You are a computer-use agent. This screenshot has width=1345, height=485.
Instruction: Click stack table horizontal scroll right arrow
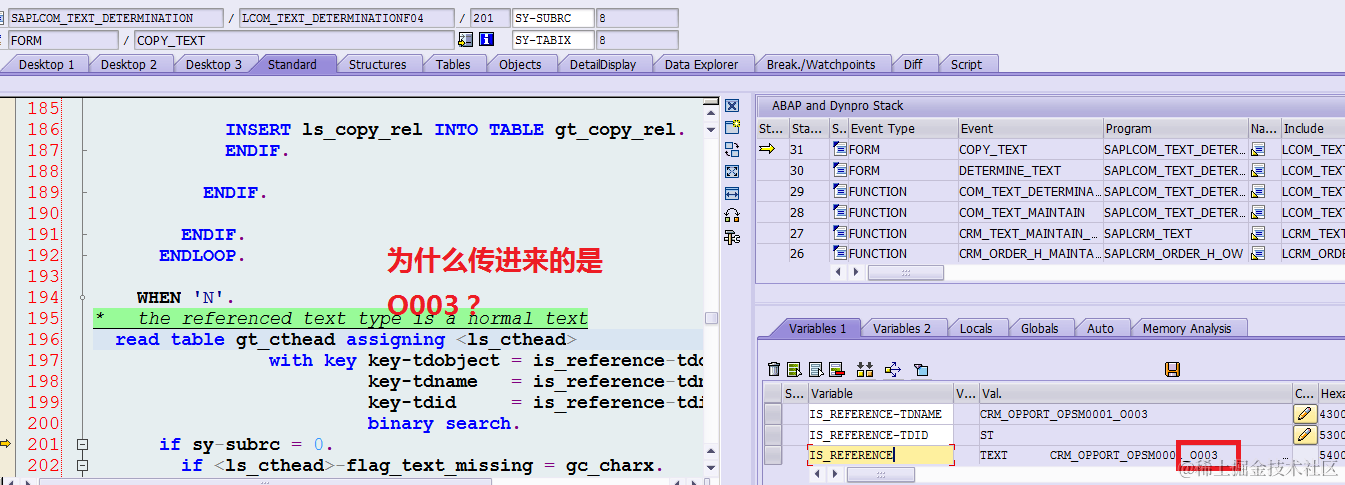click(856, 272)
